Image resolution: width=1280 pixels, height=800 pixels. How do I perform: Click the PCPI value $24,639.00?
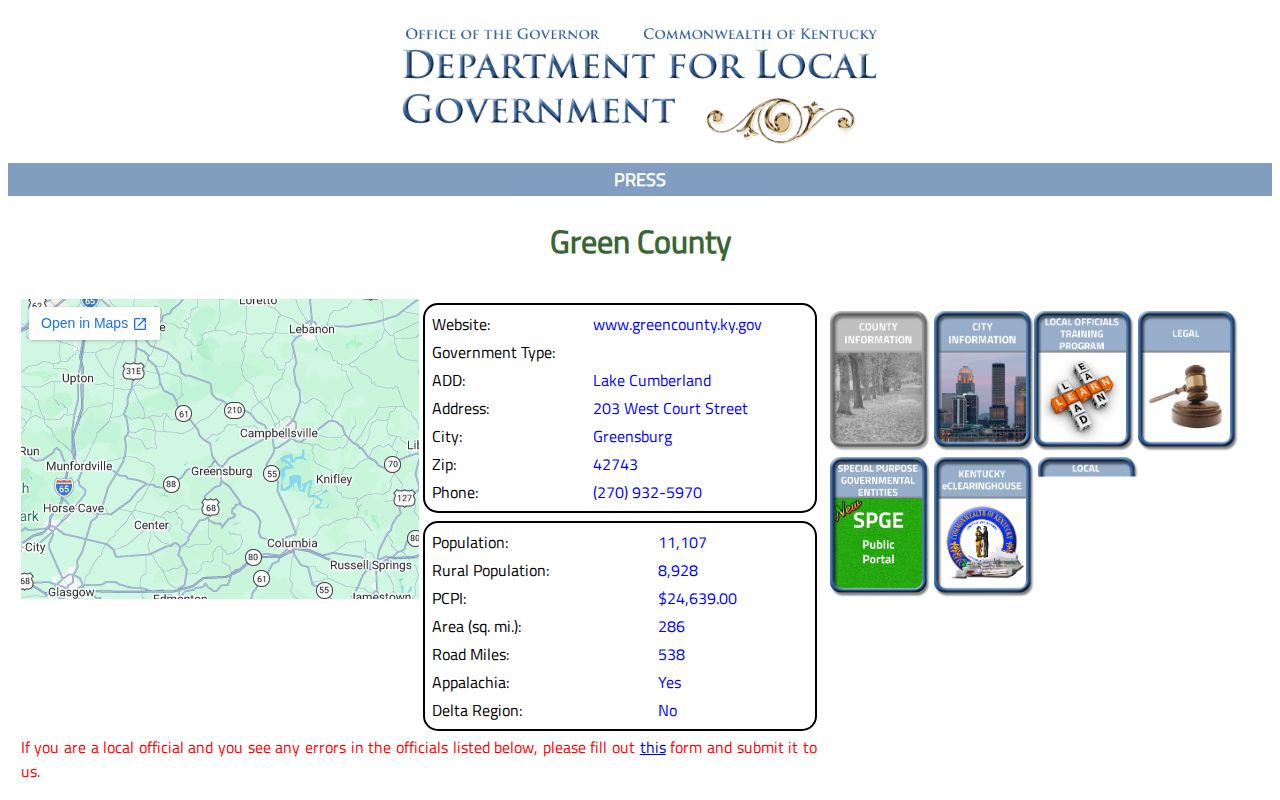tap(697, 599)
